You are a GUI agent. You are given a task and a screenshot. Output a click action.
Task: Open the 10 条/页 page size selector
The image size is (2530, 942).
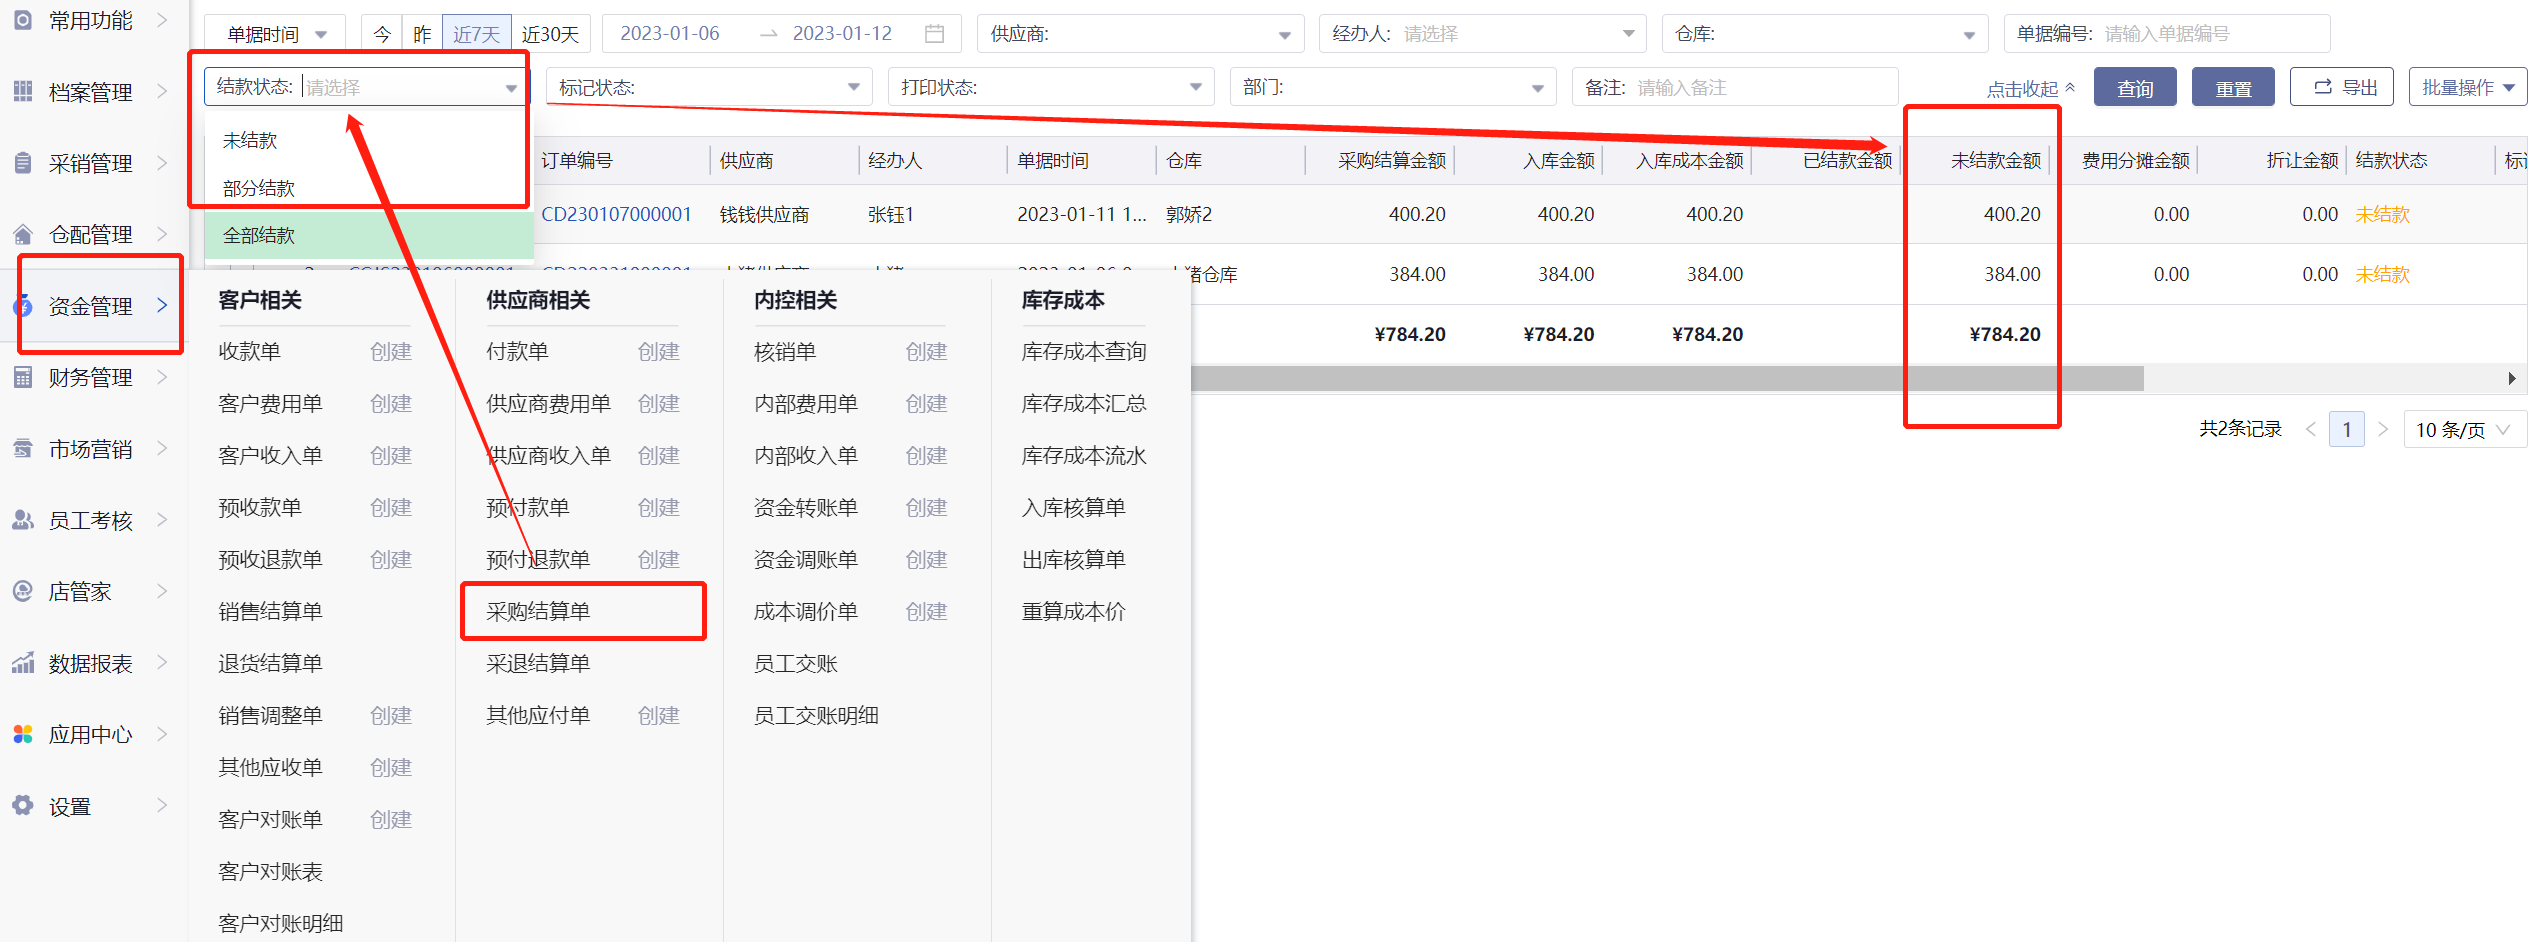pos(2463,430)
